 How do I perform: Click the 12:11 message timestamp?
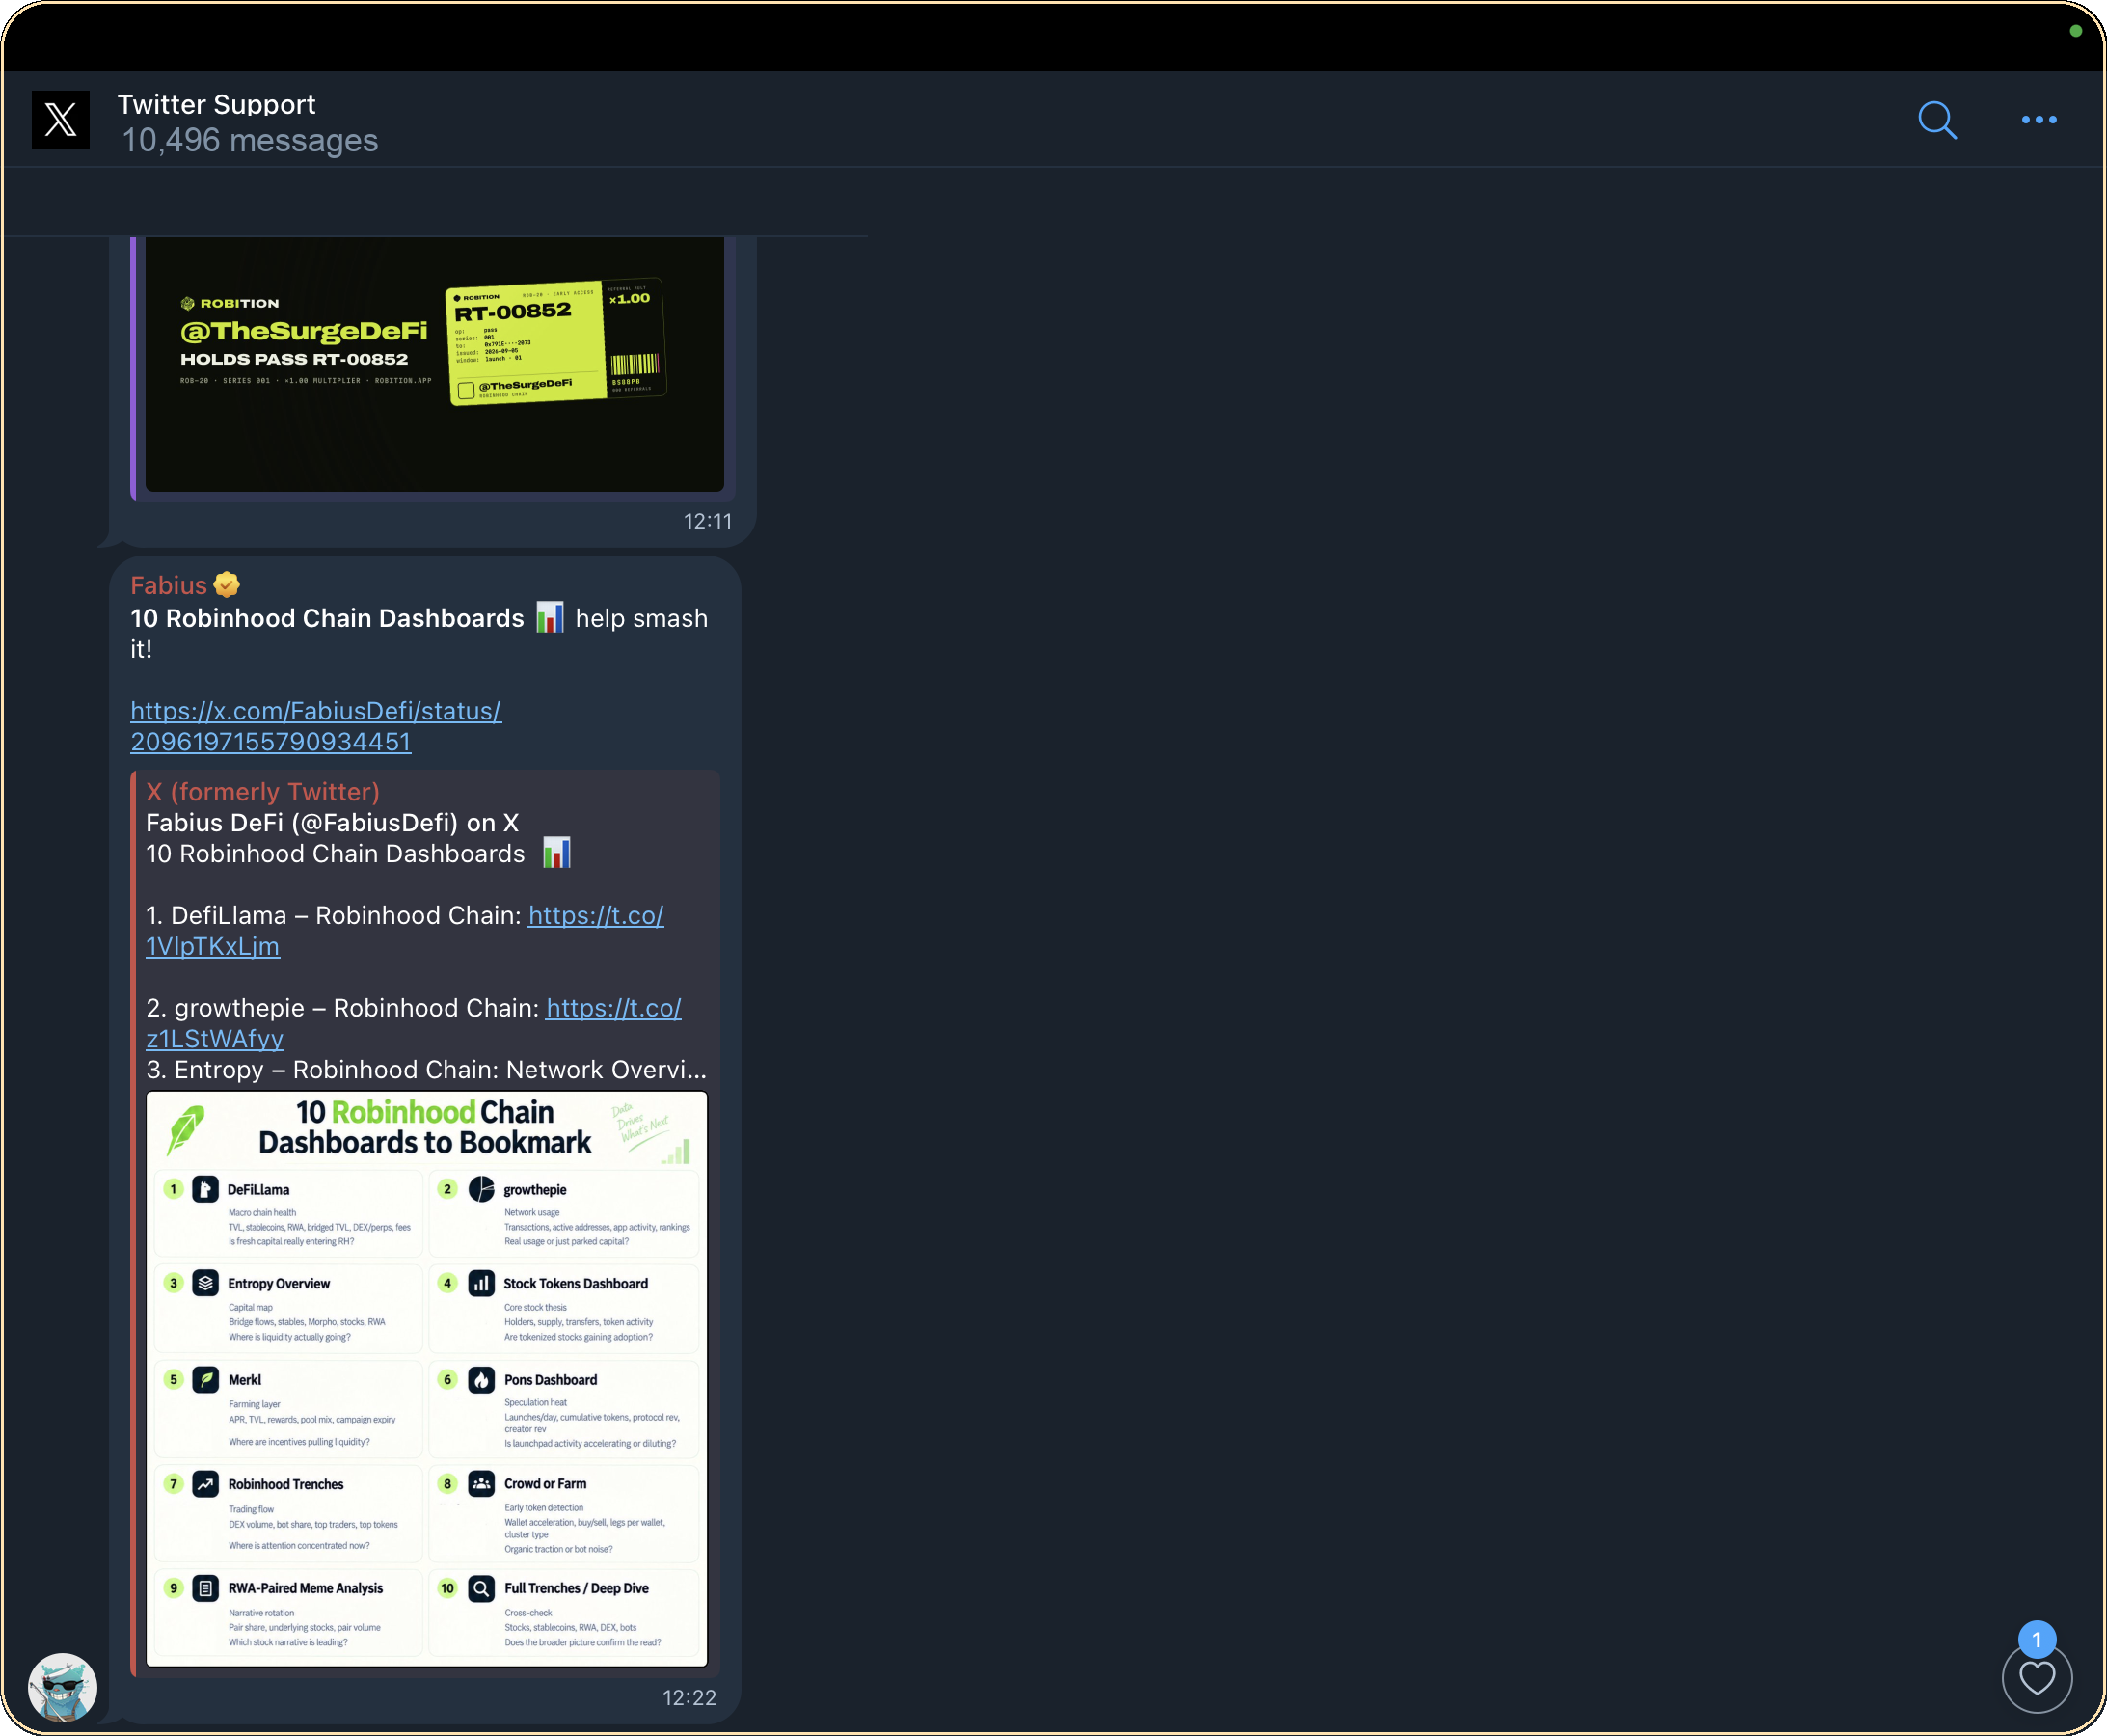click(x=707, y=521)
